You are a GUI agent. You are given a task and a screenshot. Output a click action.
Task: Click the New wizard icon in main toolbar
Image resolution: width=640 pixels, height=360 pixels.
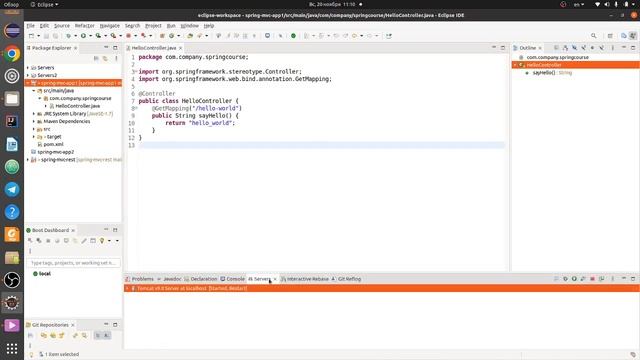coord(31,36)
